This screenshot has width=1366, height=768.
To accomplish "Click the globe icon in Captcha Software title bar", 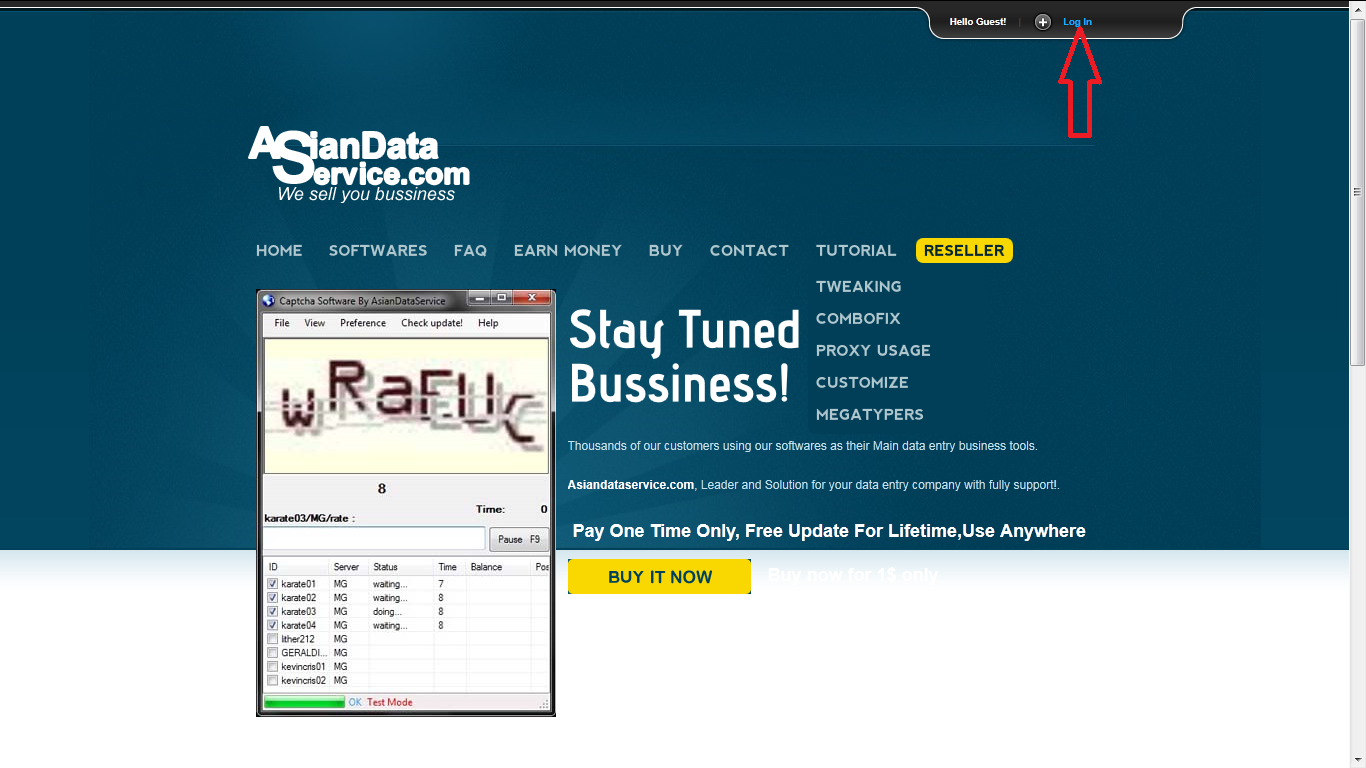I will pyautogui.click(x=268, y=301).
